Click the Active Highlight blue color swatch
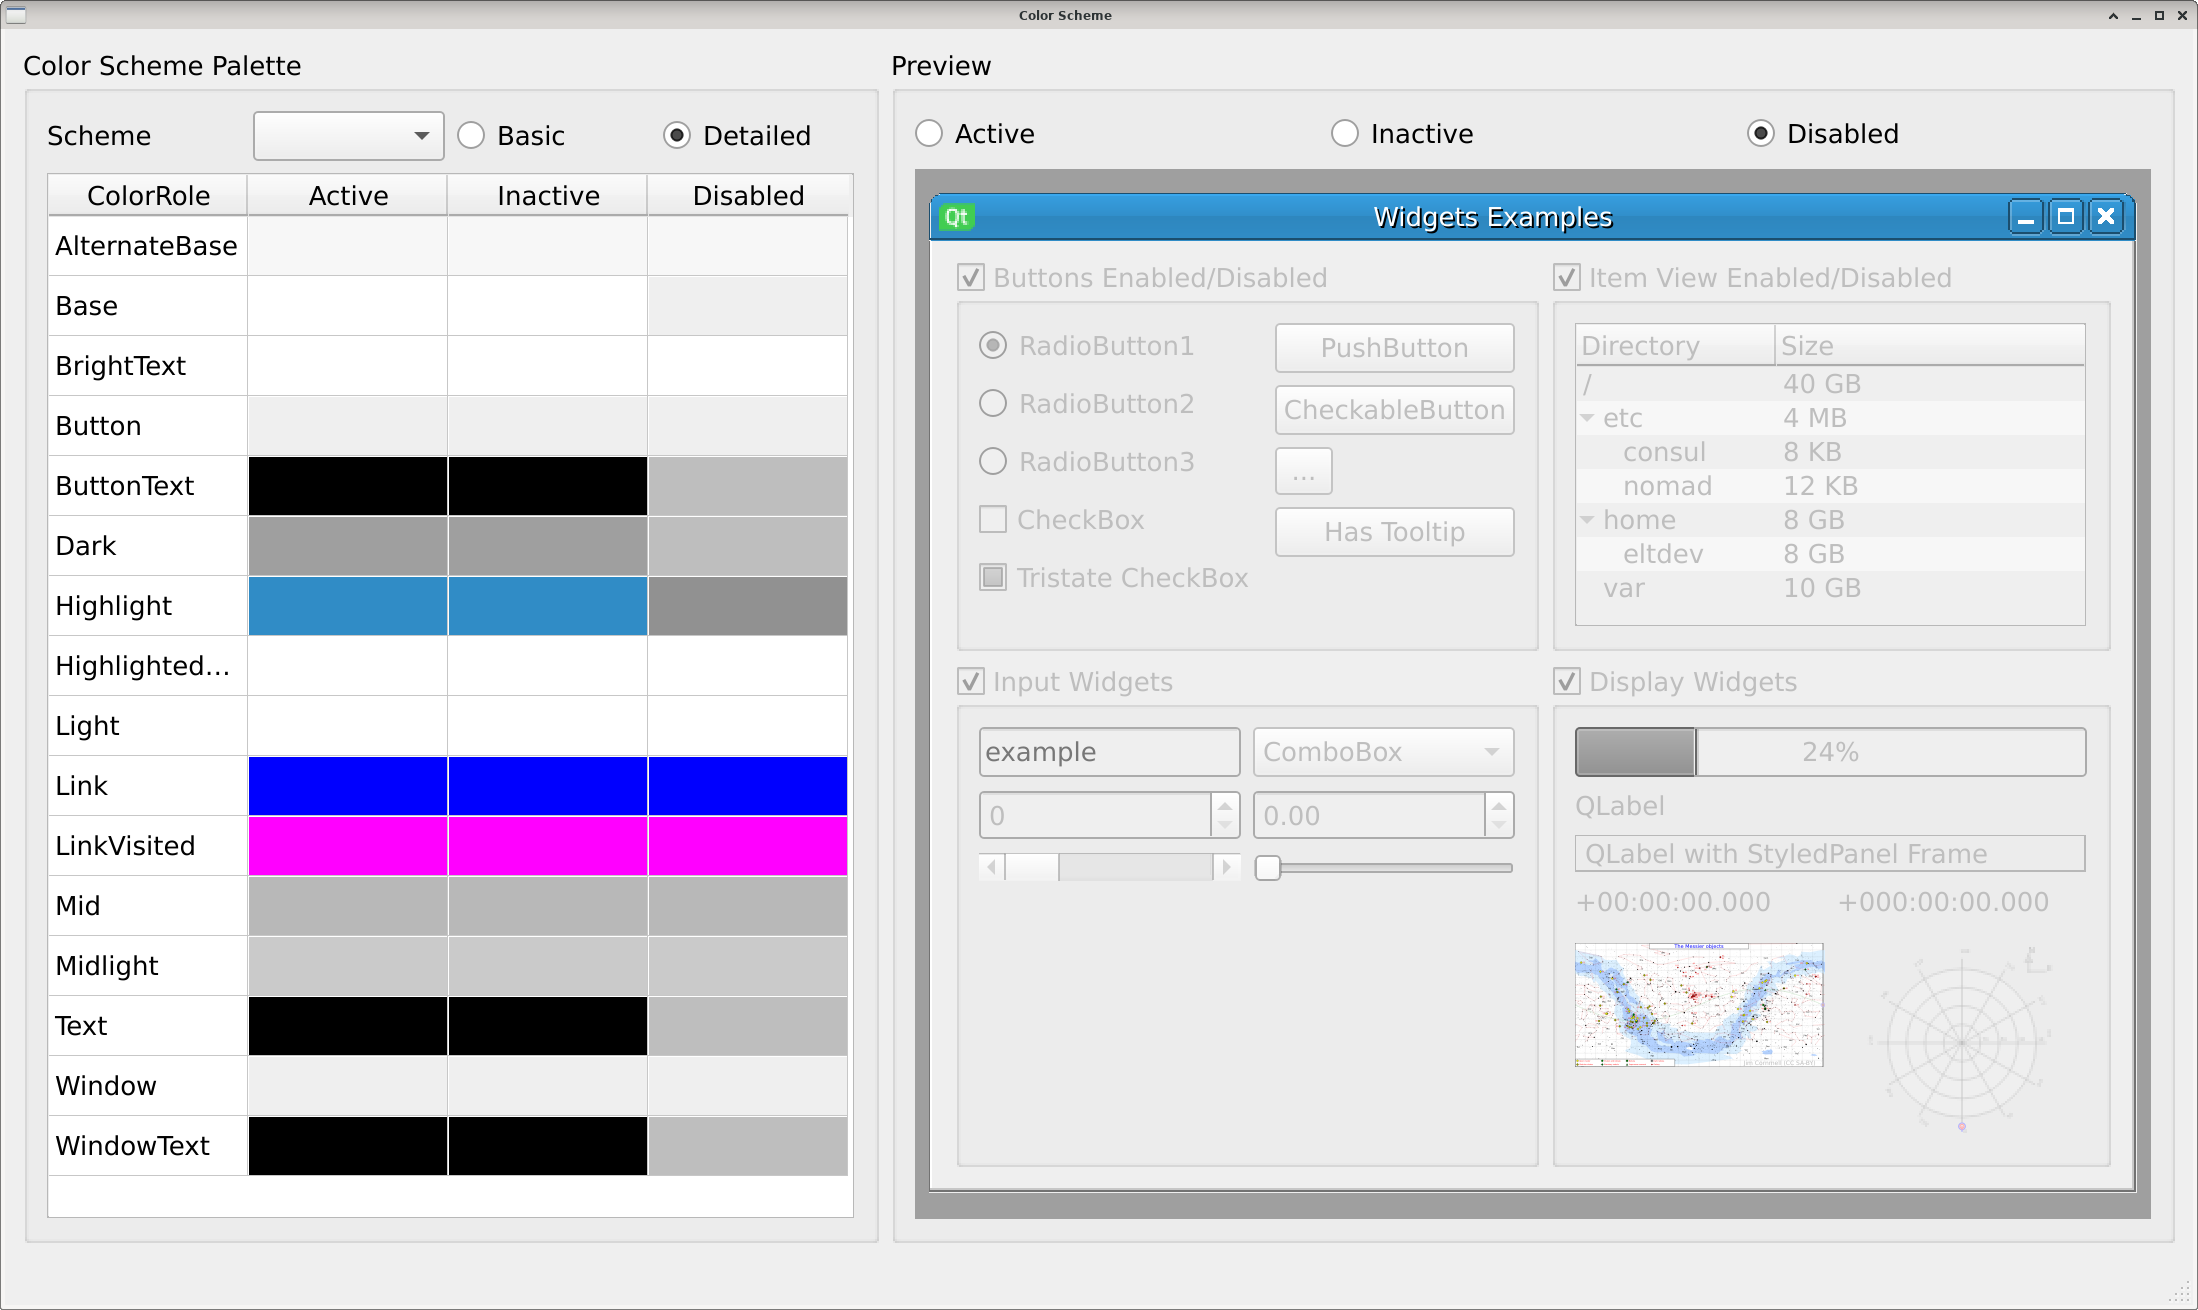 pos(347,605)
